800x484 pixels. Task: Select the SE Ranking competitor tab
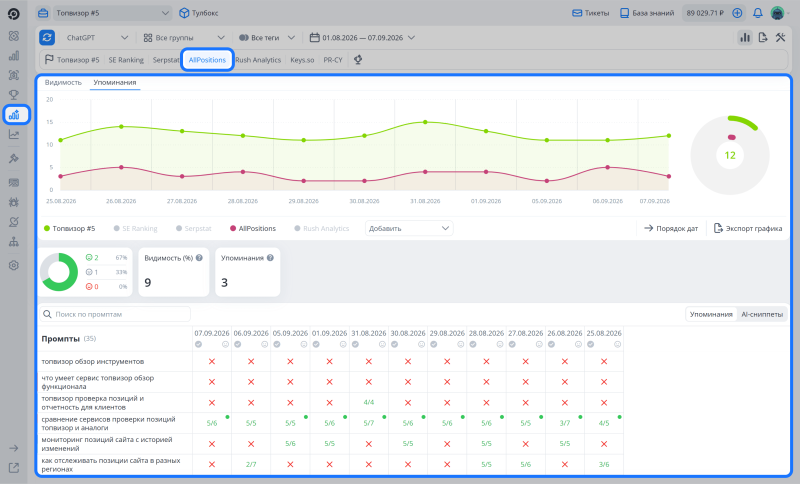[126, 60]
